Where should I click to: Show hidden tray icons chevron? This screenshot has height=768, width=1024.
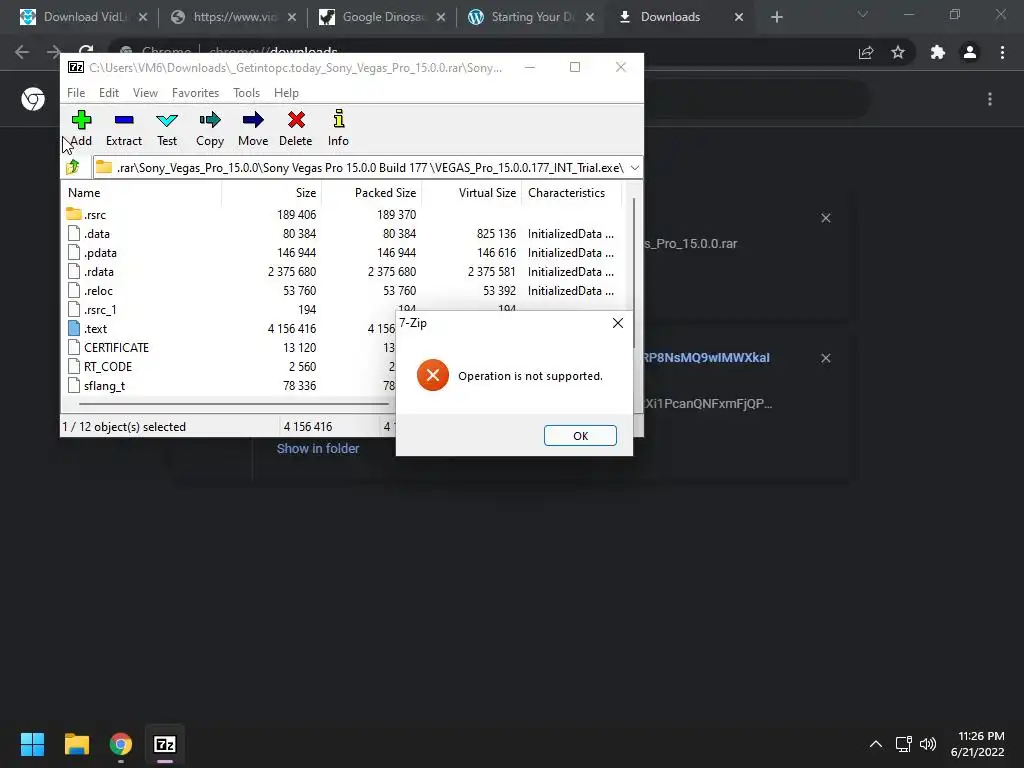click(x=876, y=744)
